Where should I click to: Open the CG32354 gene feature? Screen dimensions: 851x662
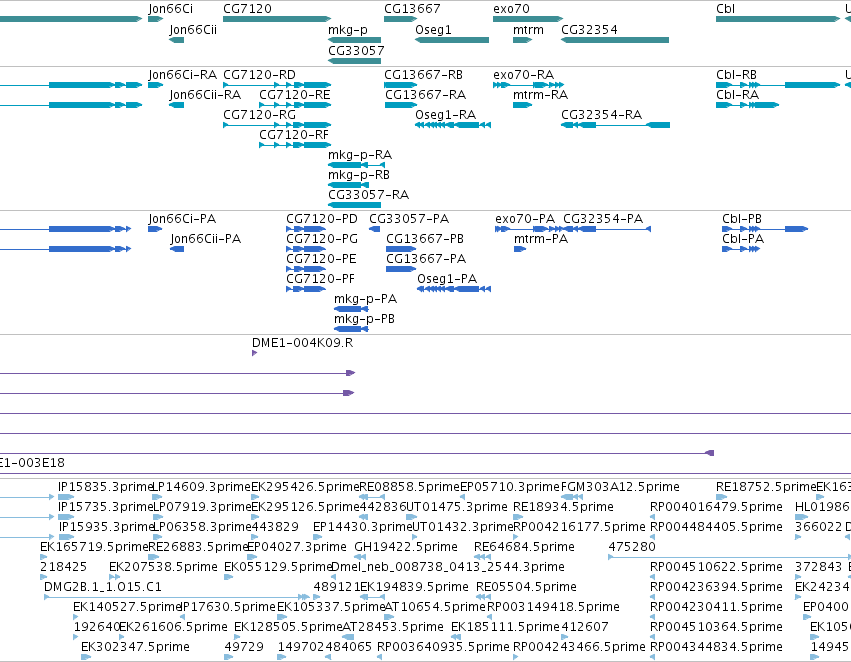tap(615, 40)
